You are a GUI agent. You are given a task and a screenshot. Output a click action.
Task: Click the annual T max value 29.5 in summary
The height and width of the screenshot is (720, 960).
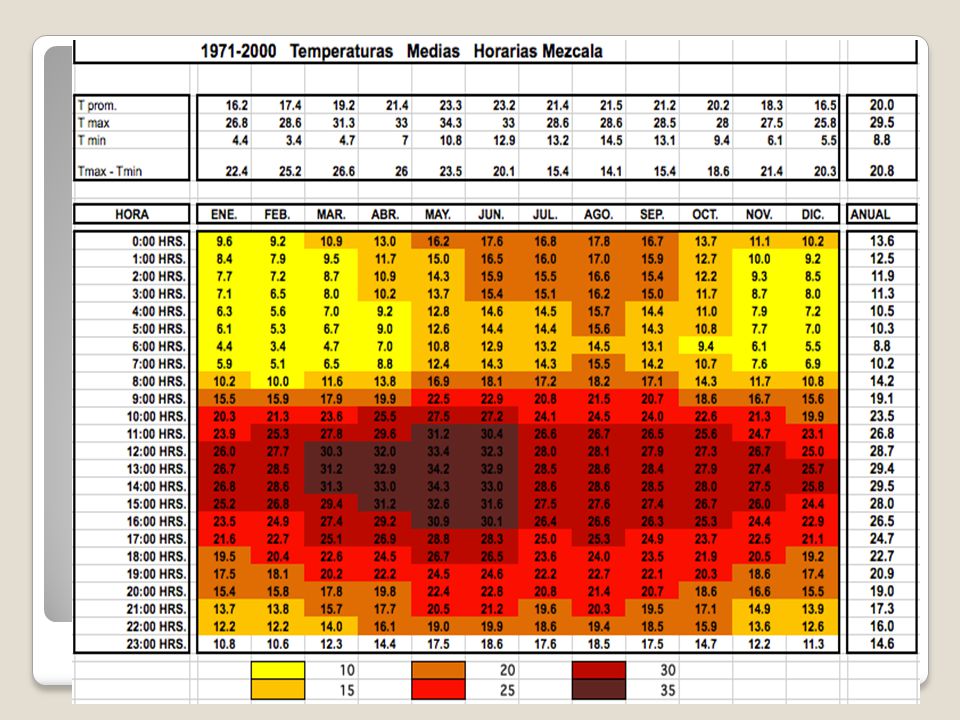[882, 122]
